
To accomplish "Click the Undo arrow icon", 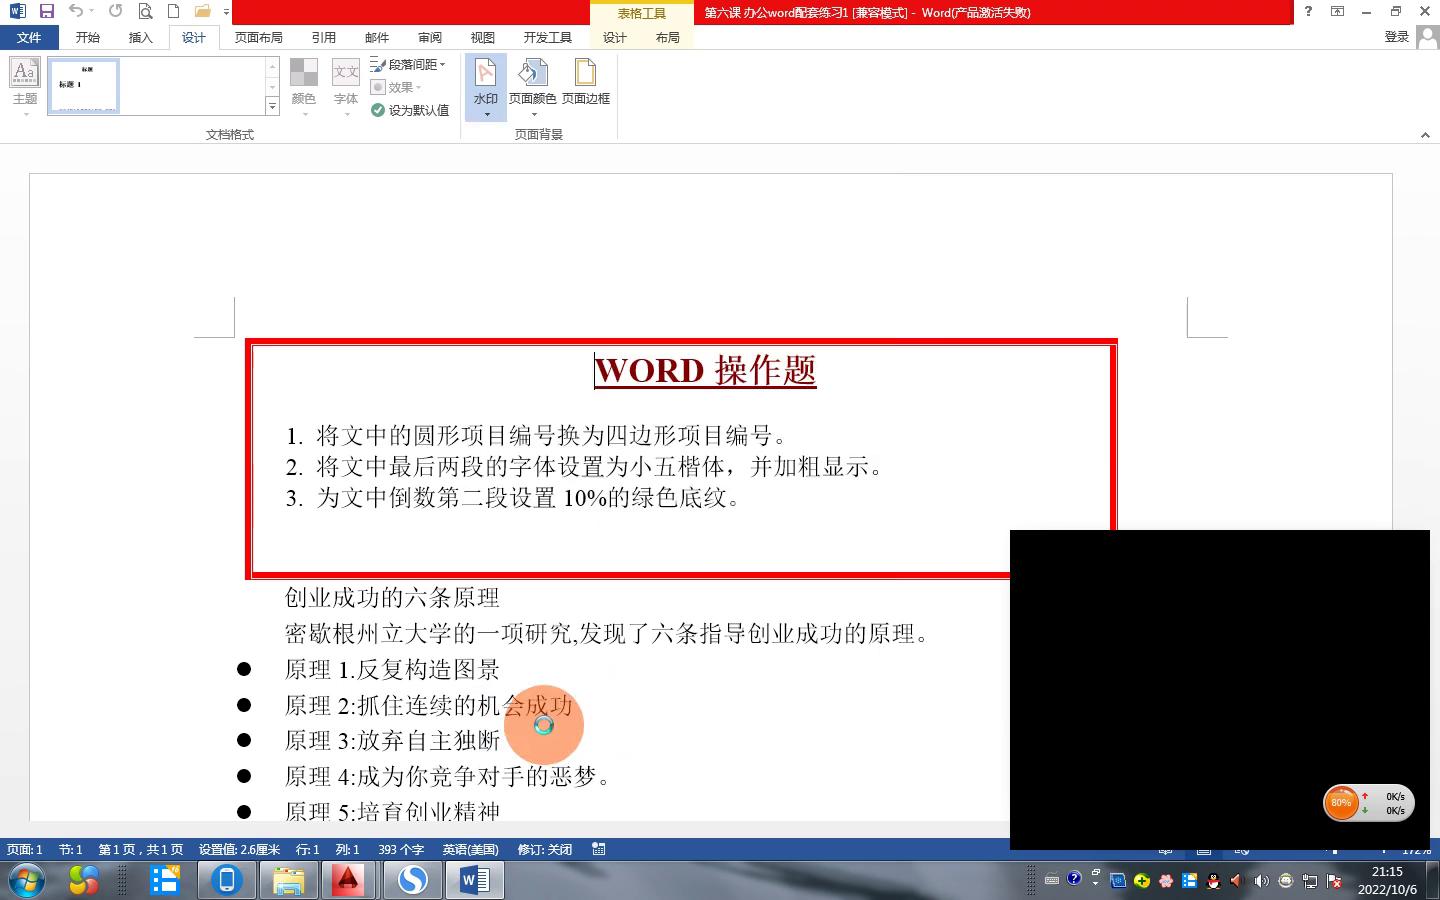I will [x=76, y=12].
